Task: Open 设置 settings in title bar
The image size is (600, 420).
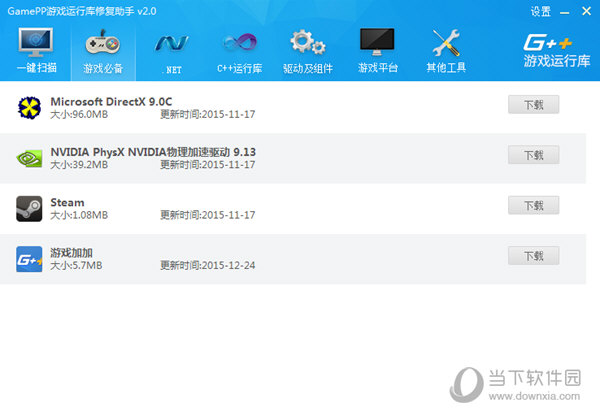Action: tap(541, 11)
